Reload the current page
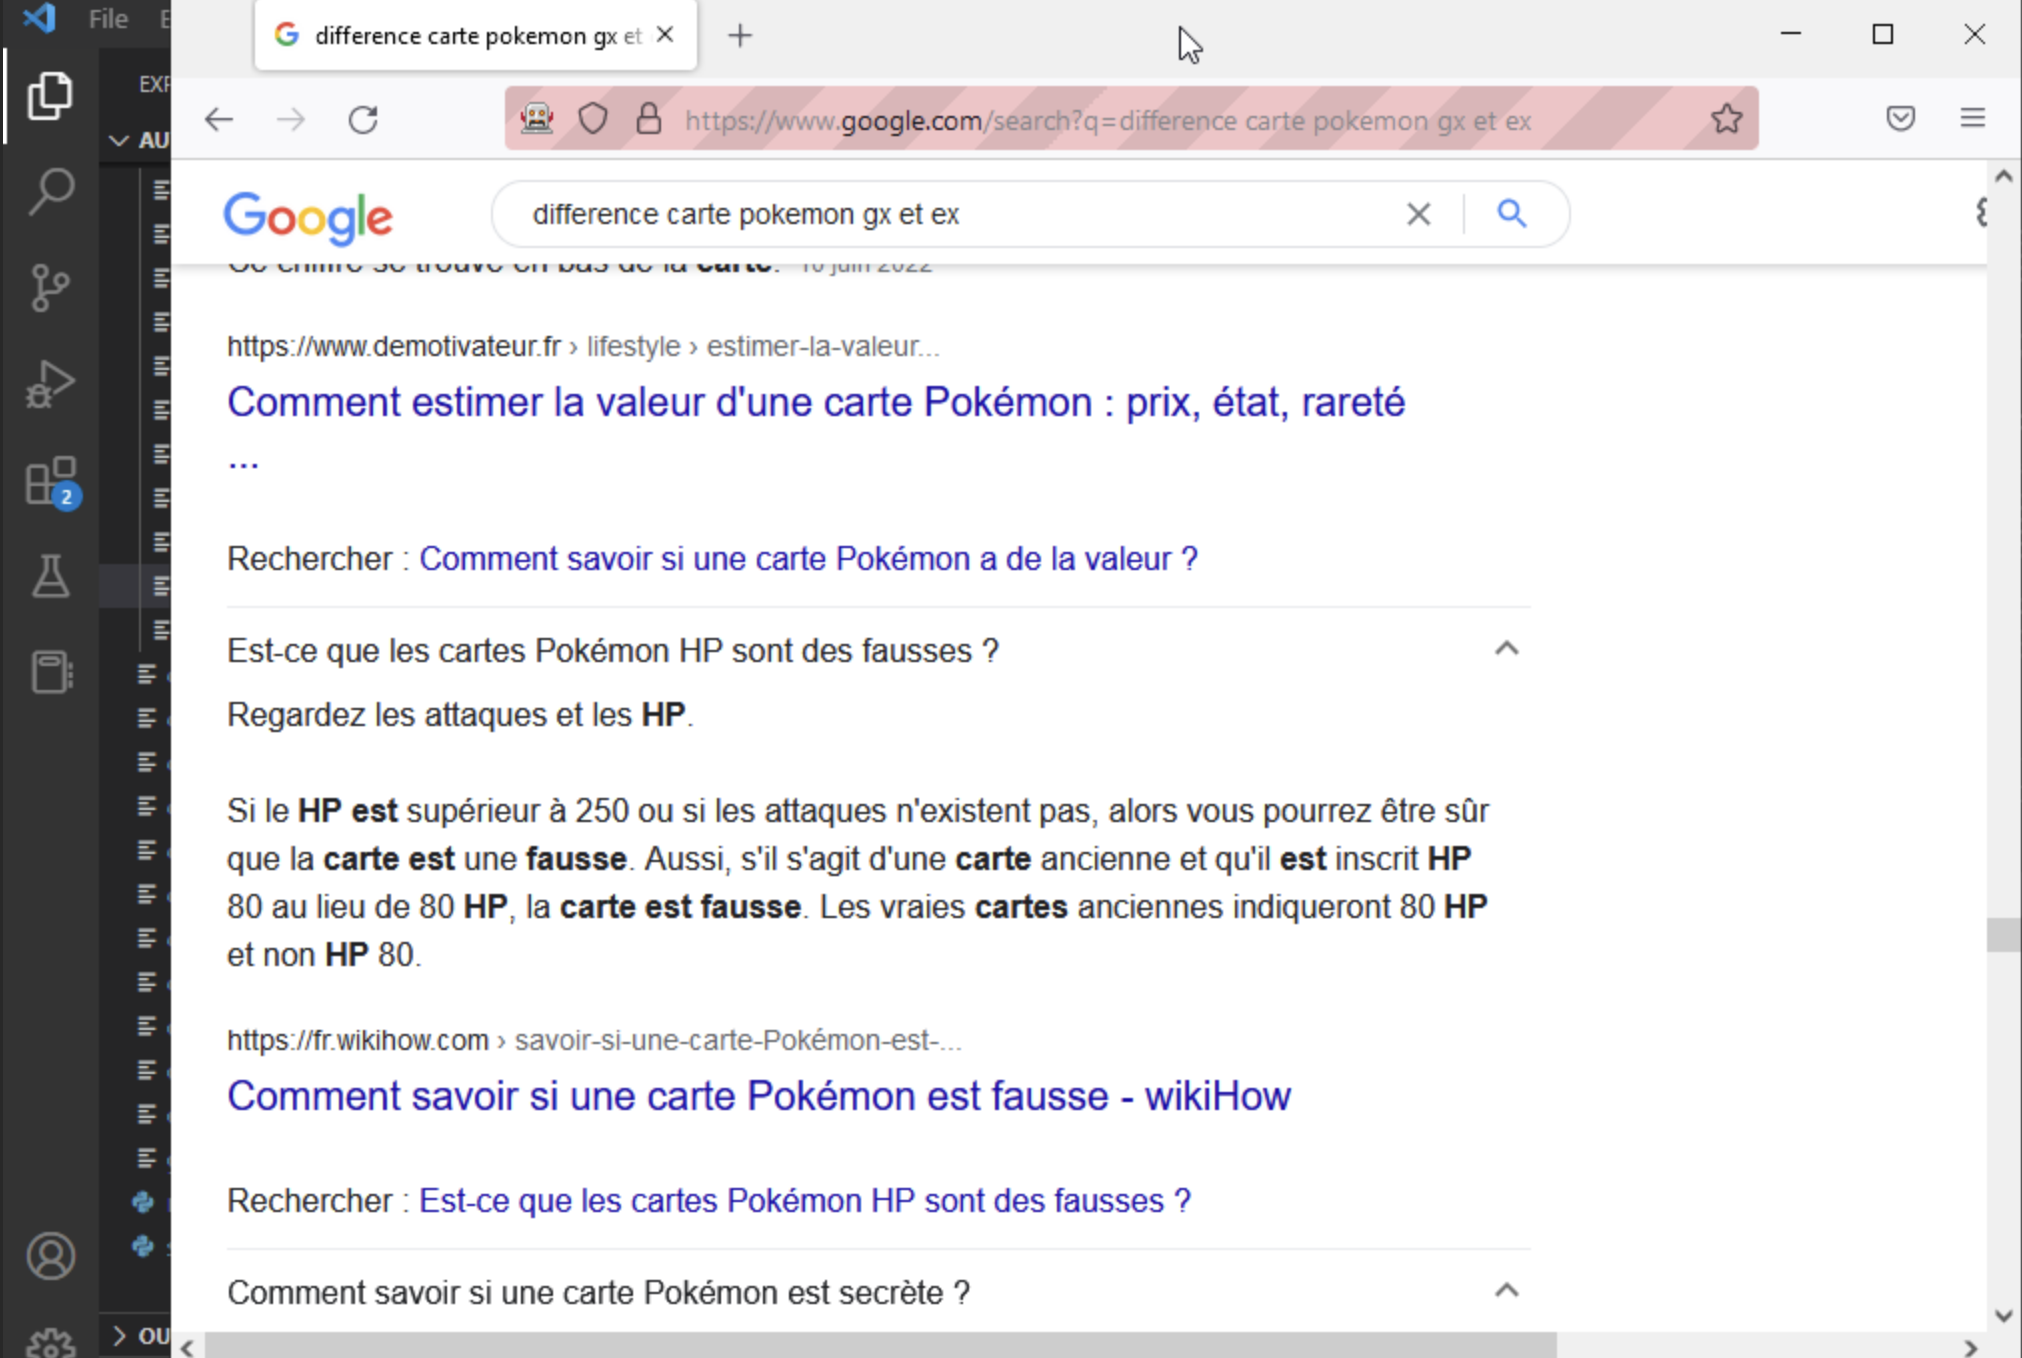This screenshot has width=2022, height=1358. point(363,120)
